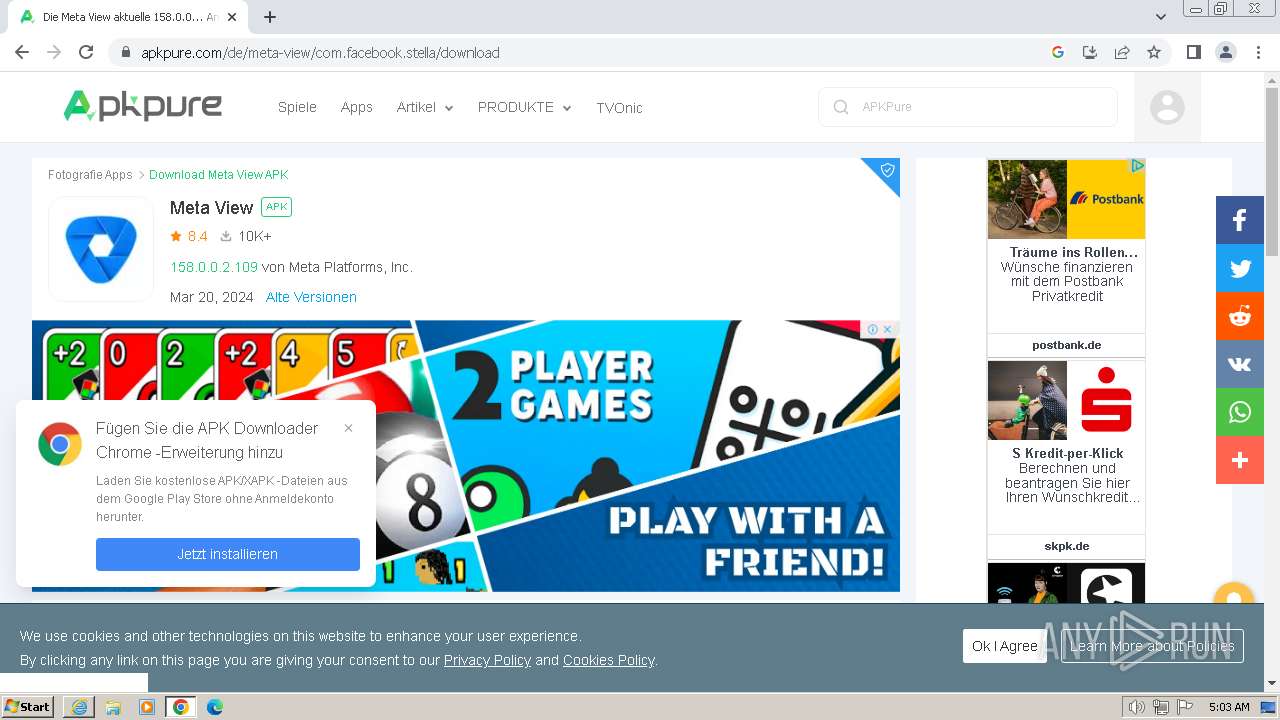Open more sharing options plus icon

pyautogui.click(x=1240, y=460)
